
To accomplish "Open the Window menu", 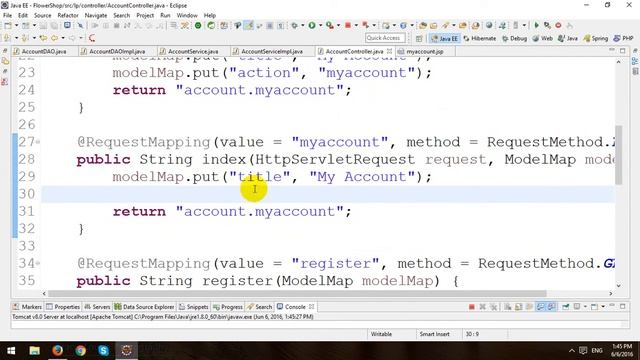I will click(187, 16).
